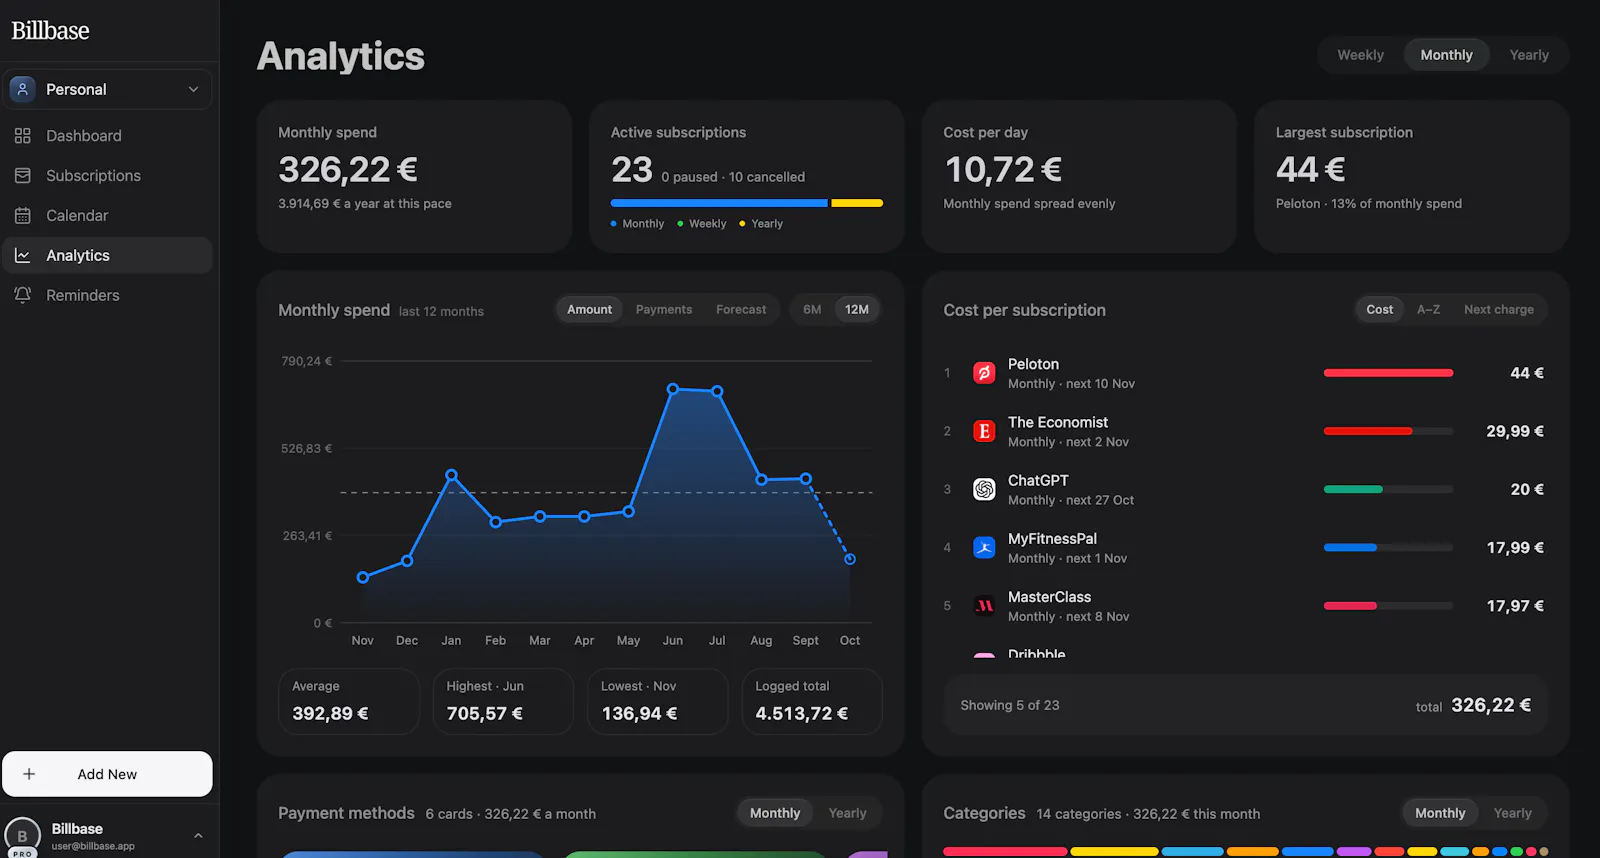This screenshot has width=1600, height=858.
Task: Click the Jan data point on chart
Action: pyautogui.click(x=452, y=475)
